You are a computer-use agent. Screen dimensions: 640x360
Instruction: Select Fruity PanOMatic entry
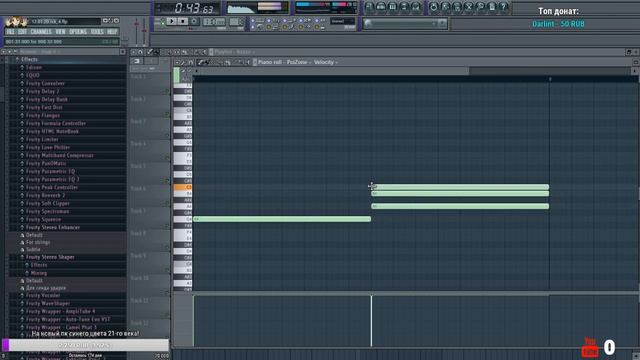tap(45, 163)
